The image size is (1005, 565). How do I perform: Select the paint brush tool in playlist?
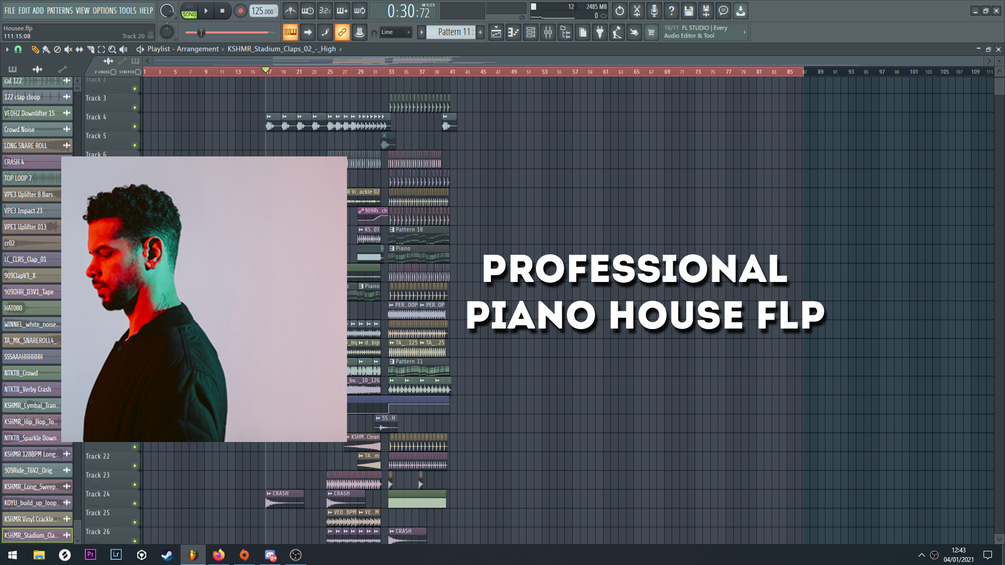tap(46, 49)
